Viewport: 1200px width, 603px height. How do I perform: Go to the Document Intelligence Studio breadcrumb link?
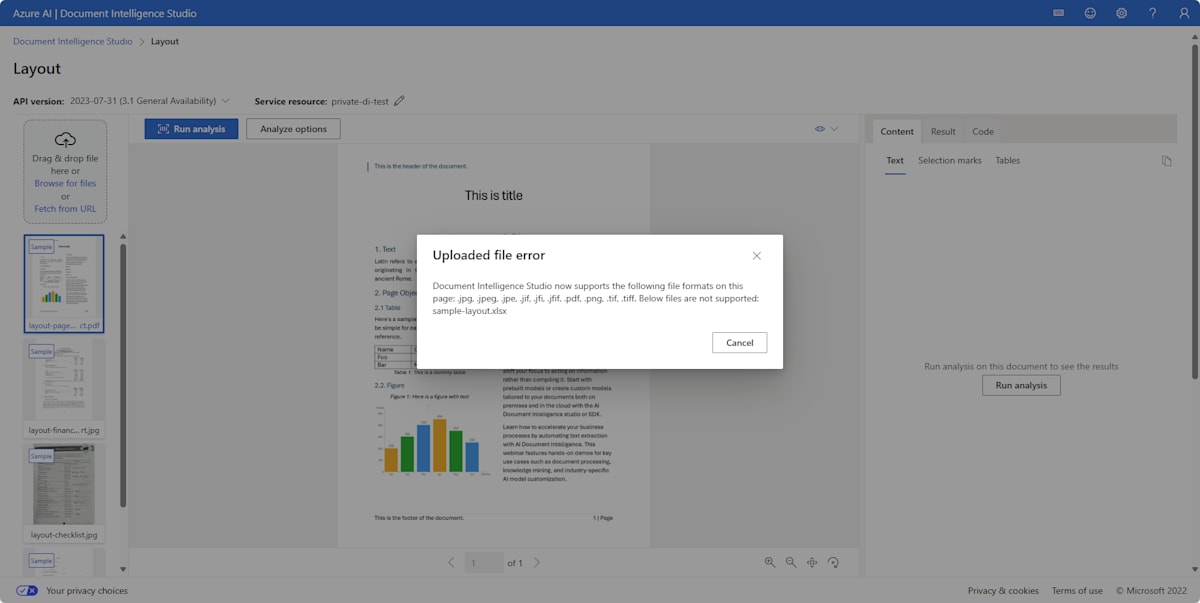(x=72, y=41)
